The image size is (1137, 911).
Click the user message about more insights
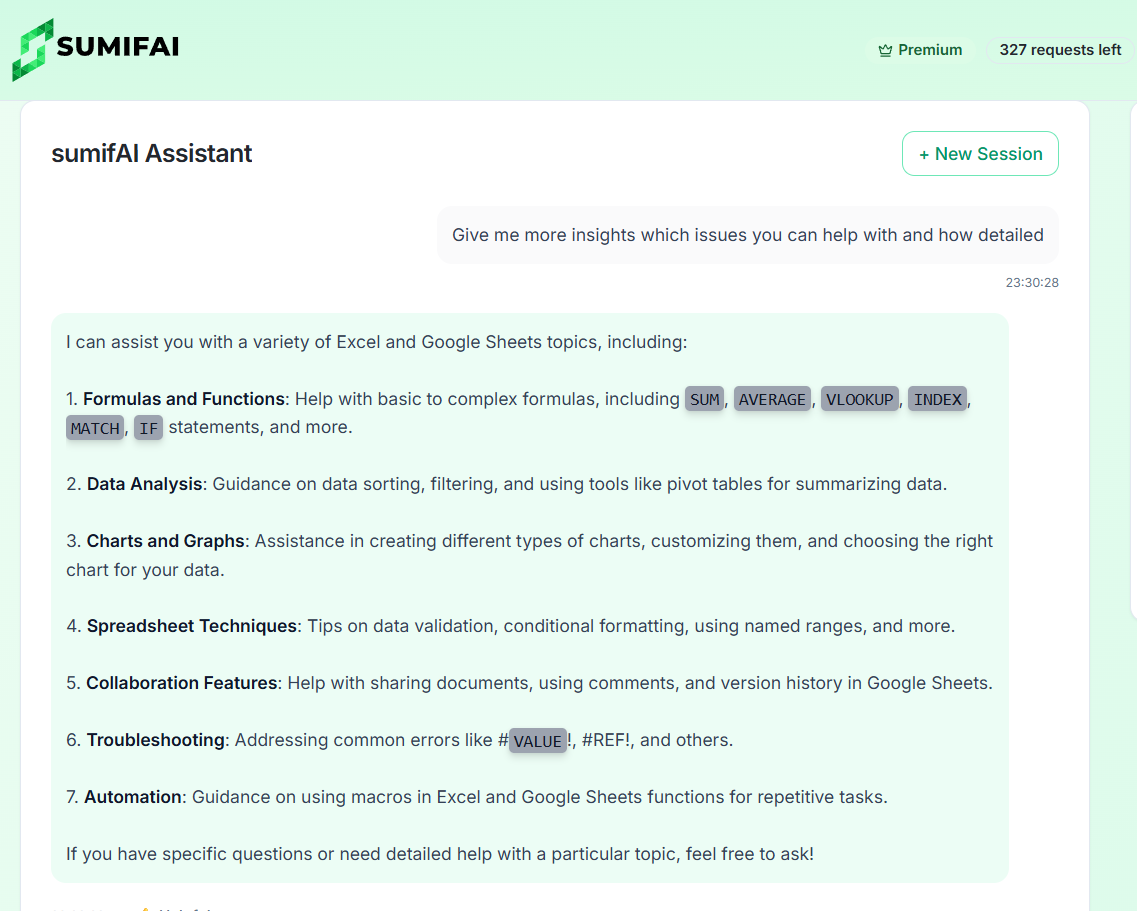747,235
